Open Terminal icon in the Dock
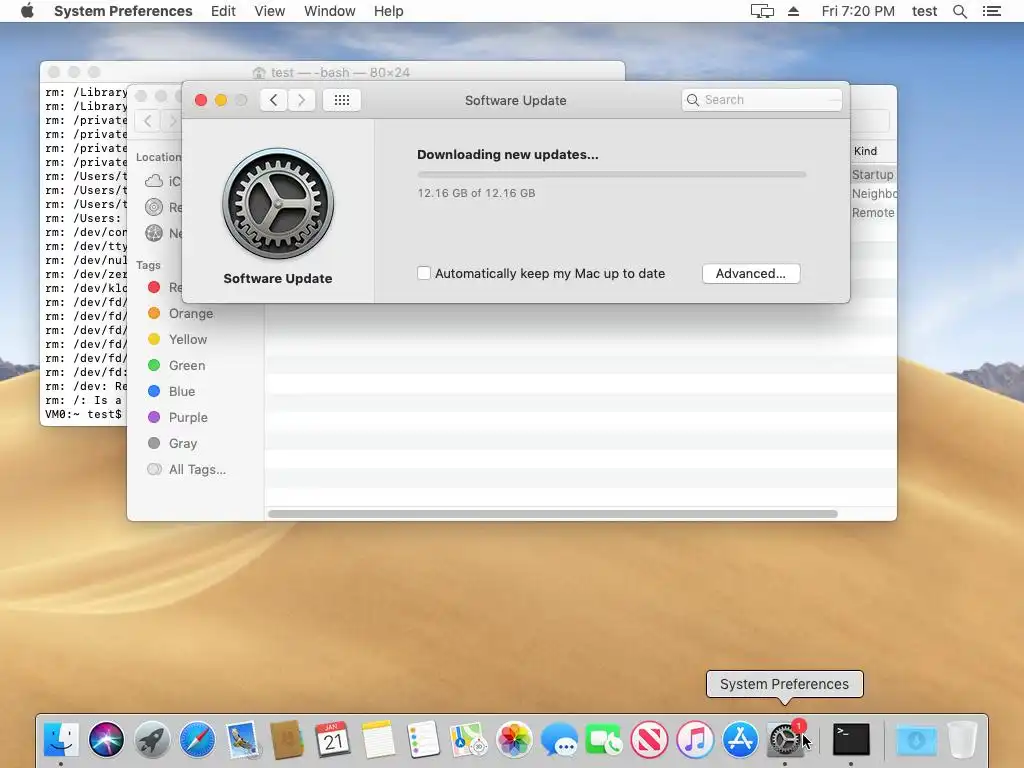 point(851,739)
